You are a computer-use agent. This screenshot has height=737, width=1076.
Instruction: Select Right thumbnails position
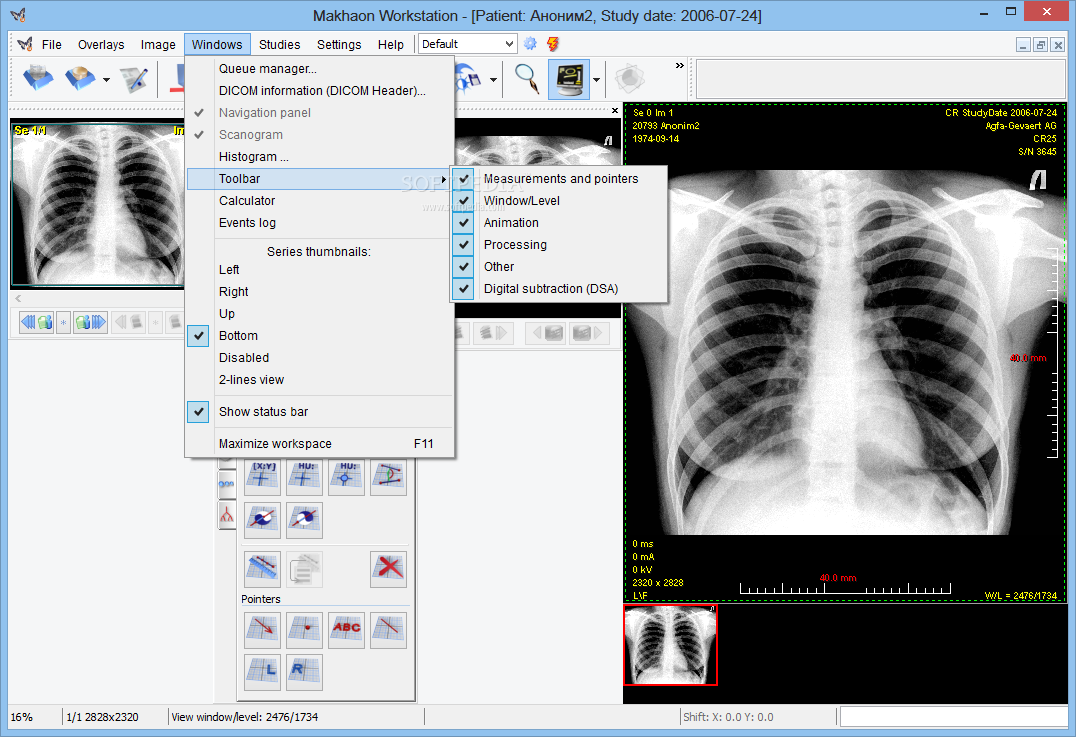pos(320,292)
